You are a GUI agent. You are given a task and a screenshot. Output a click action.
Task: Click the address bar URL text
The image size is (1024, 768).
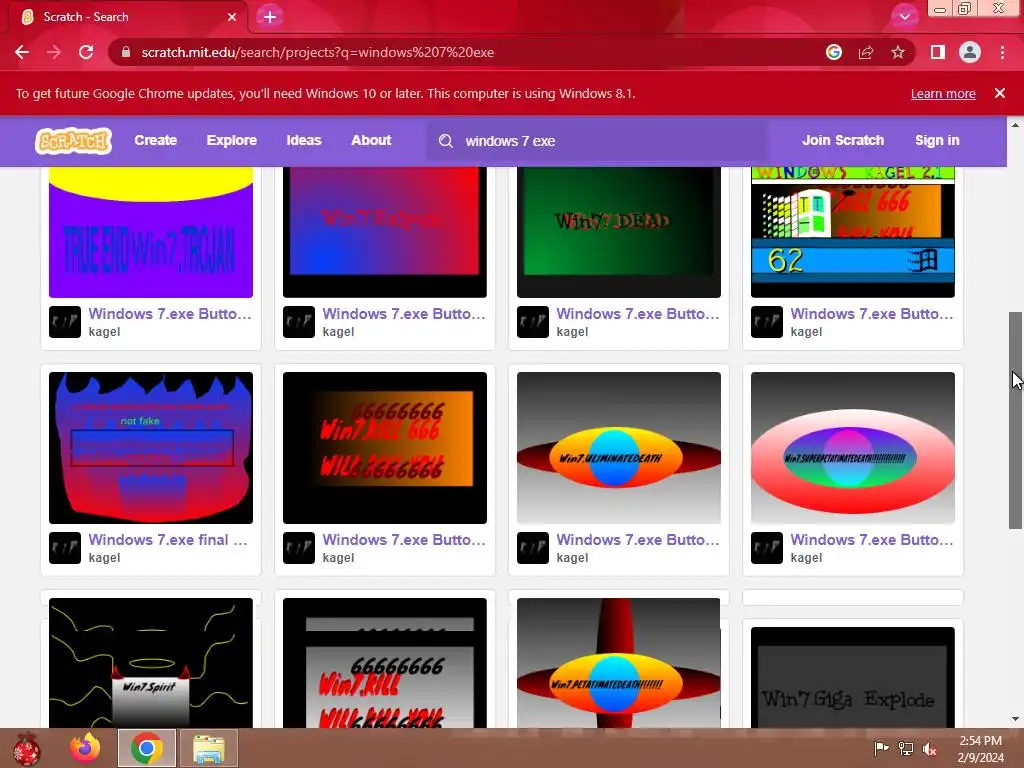[x=317, y=52]
